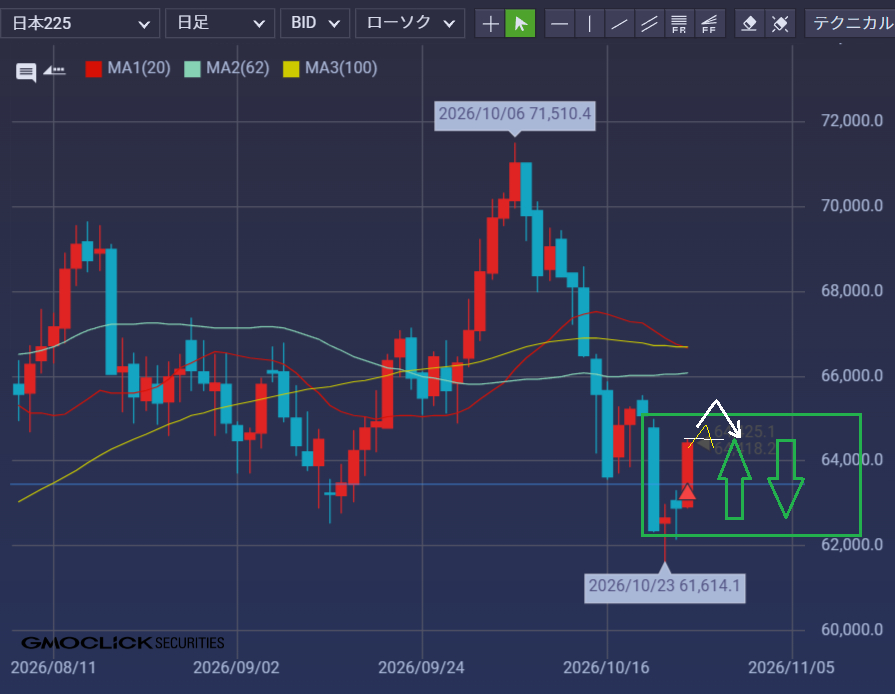
Task: Click the 2026/08/11 date axis label
Action: (54, 668)
